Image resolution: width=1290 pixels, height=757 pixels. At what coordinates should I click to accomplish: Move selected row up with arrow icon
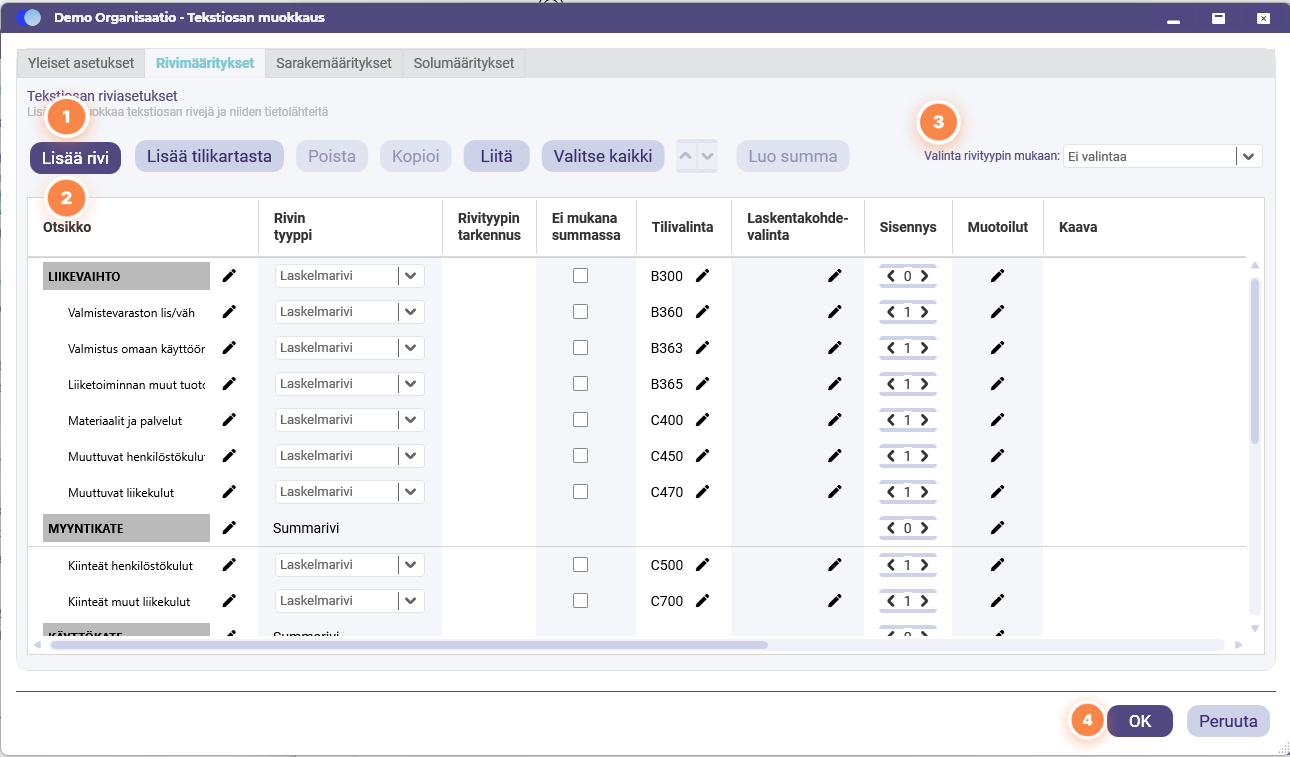(x=686, y=157)
